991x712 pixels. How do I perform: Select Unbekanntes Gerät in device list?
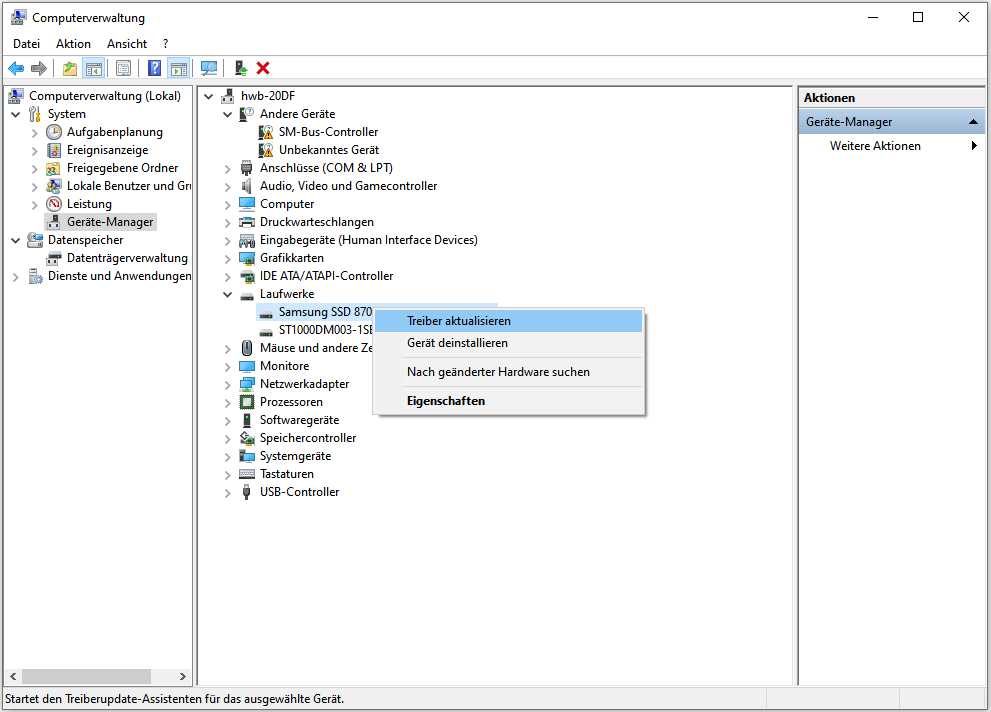click(x=329, y=150)
